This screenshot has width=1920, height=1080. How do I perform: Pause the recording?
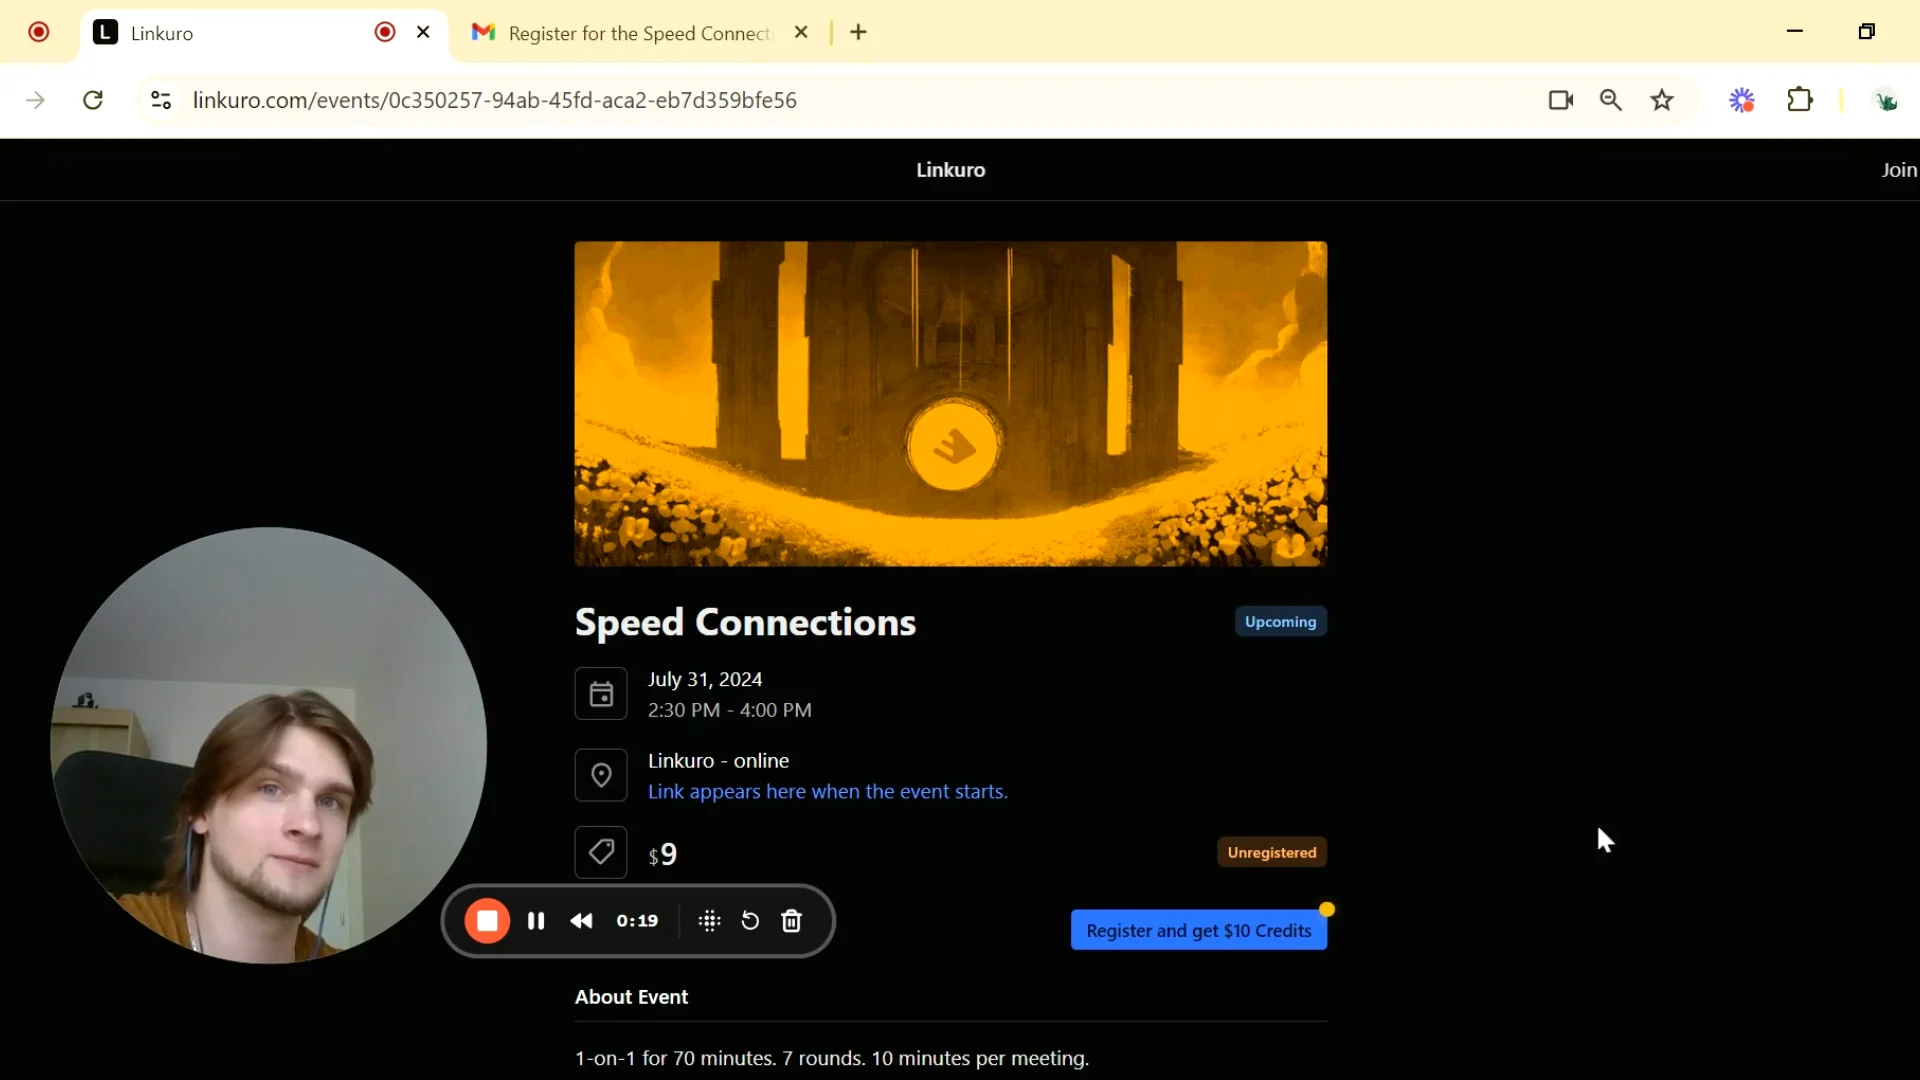pyautogui.click(x=536, y=921)
